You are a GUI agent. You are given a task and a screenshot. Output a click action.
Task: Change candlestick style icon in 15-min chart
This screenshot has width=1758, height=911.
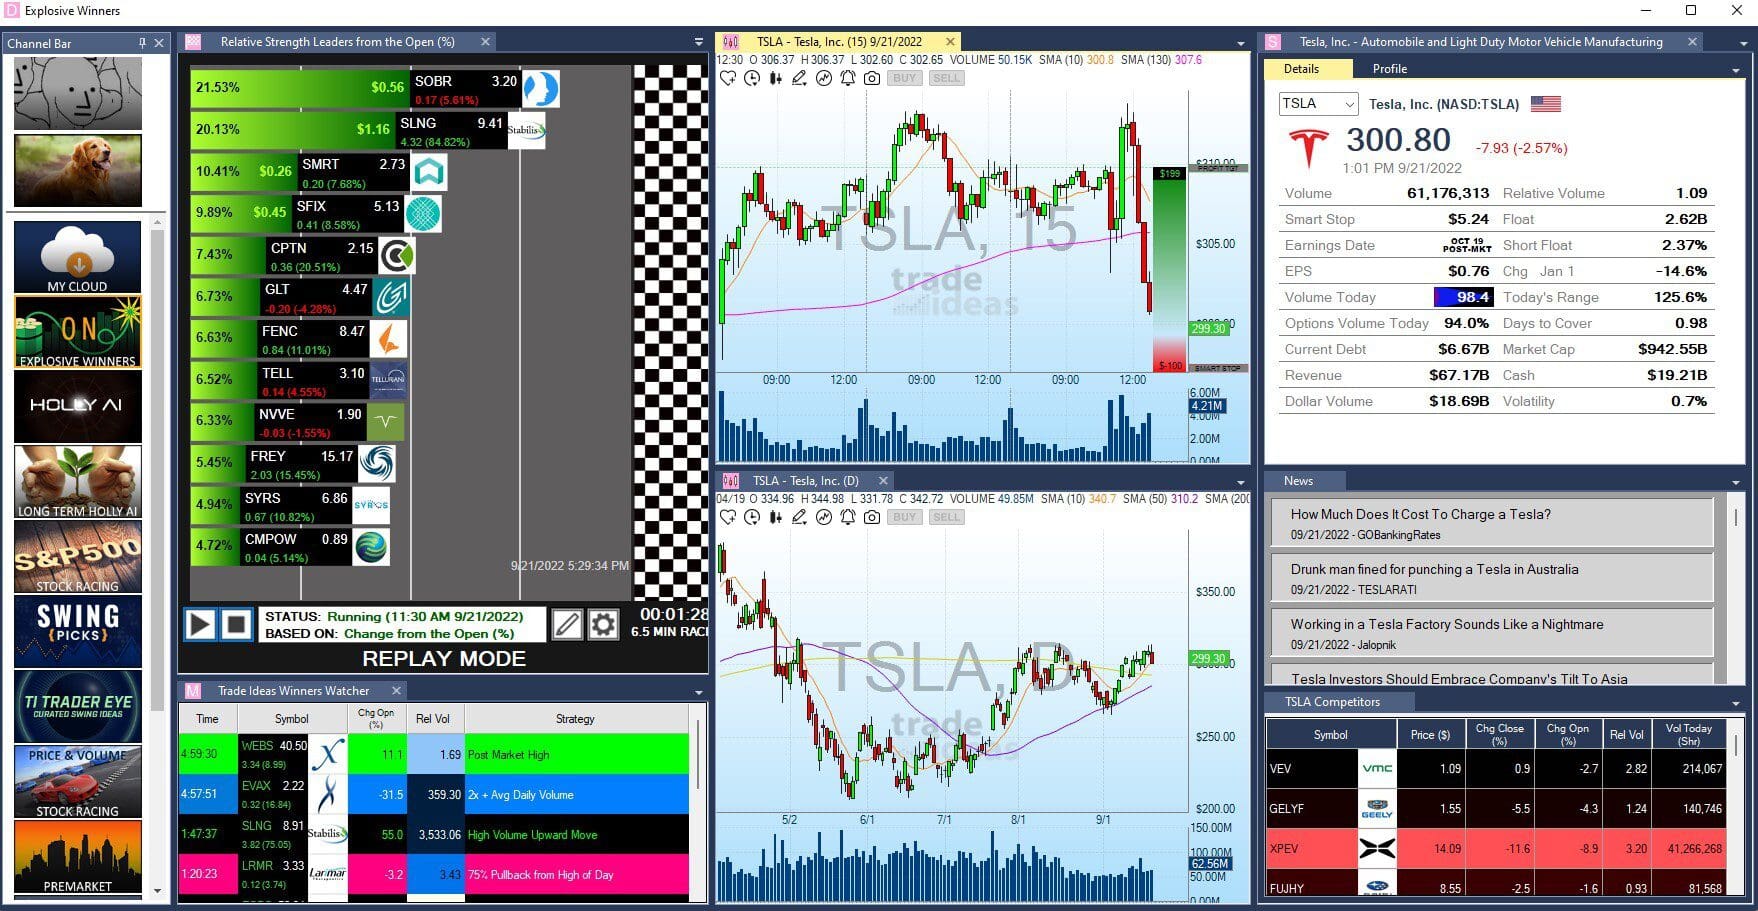click(776, 78)
